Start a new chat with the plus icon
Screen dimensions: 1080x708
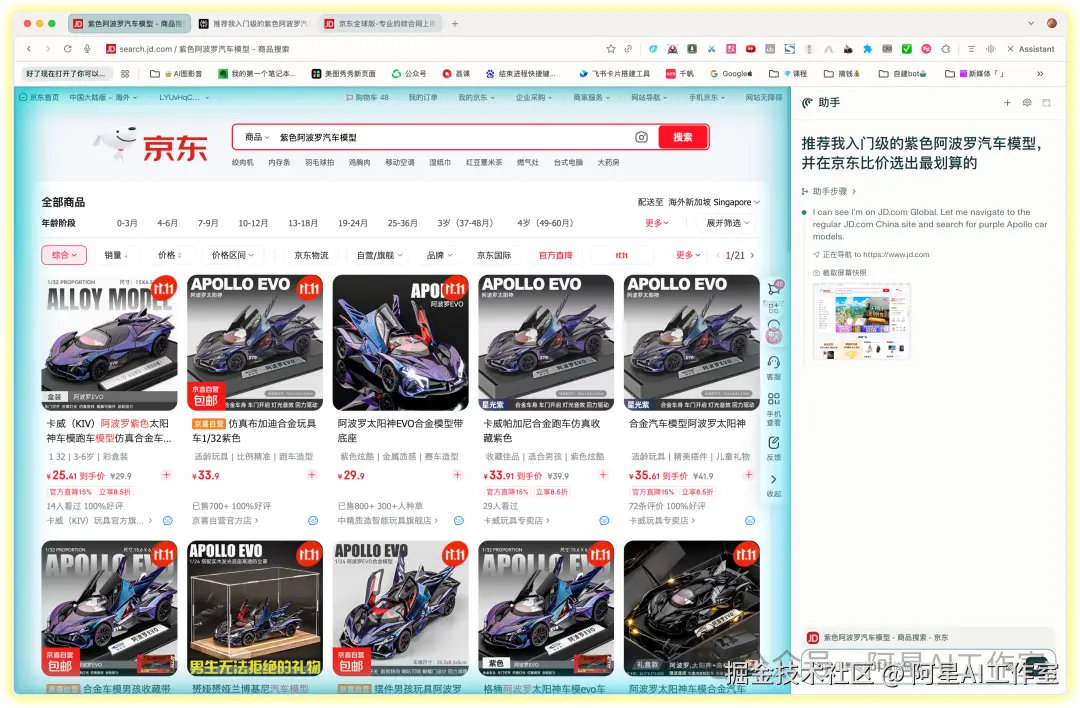coord(1008,102)
